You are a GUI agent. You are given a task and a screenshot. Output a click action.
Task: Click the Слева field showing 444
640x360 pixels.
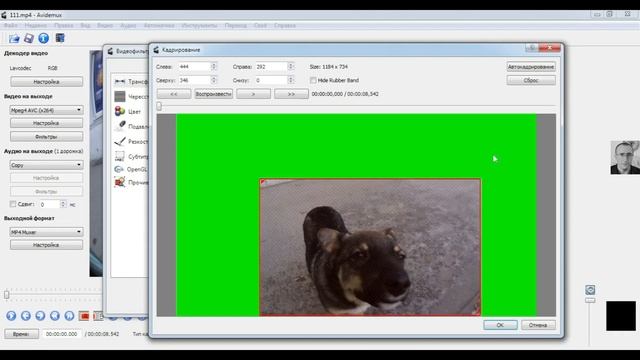(194, 67)
